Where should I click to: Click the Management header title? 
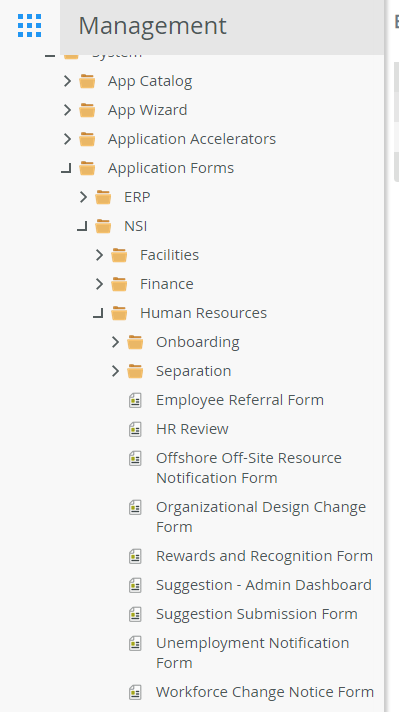tap(153, 25)
